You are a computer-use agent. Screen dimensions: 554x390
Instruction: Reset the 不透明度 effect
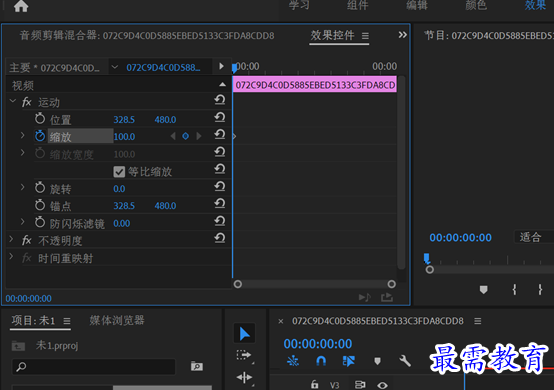[x=220, y=238]
